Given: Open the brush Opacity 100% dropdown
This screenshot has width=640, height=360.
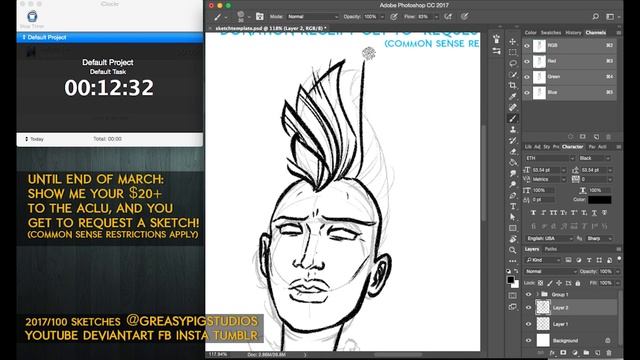Looking at the screenshot, I should [x=382, y=17].
